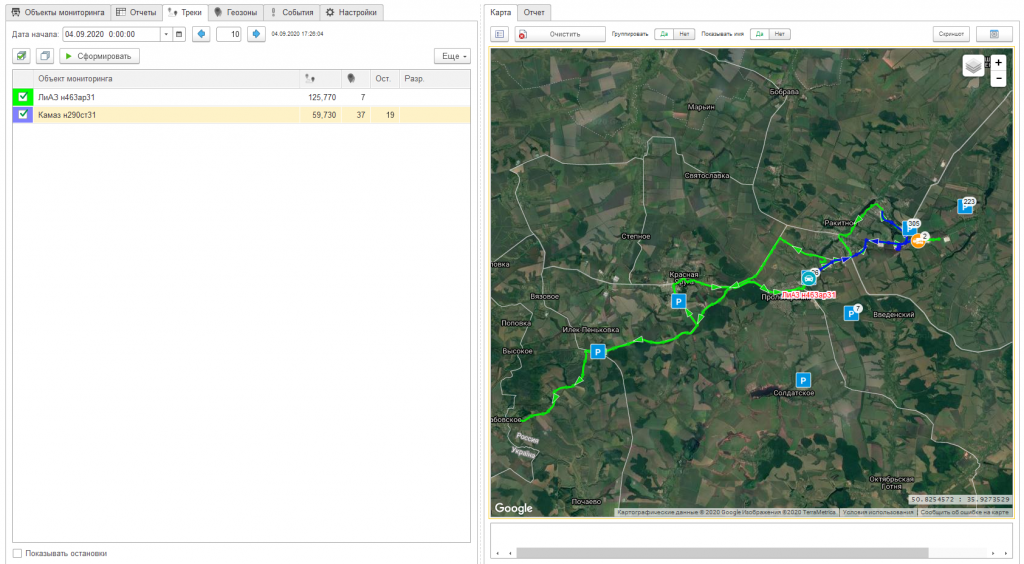Switch to the Геозоны tab

click(x=236, y=13)
